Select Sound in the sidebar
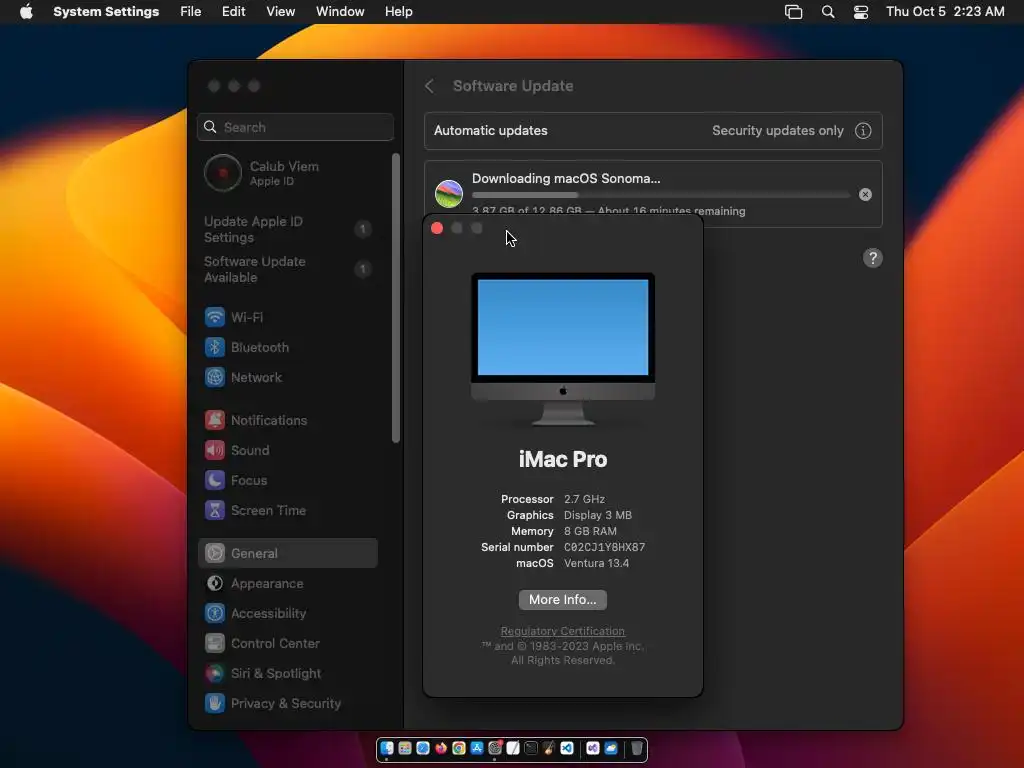Viewport: 1024px width, 768px height. click(x=287, y=451)
